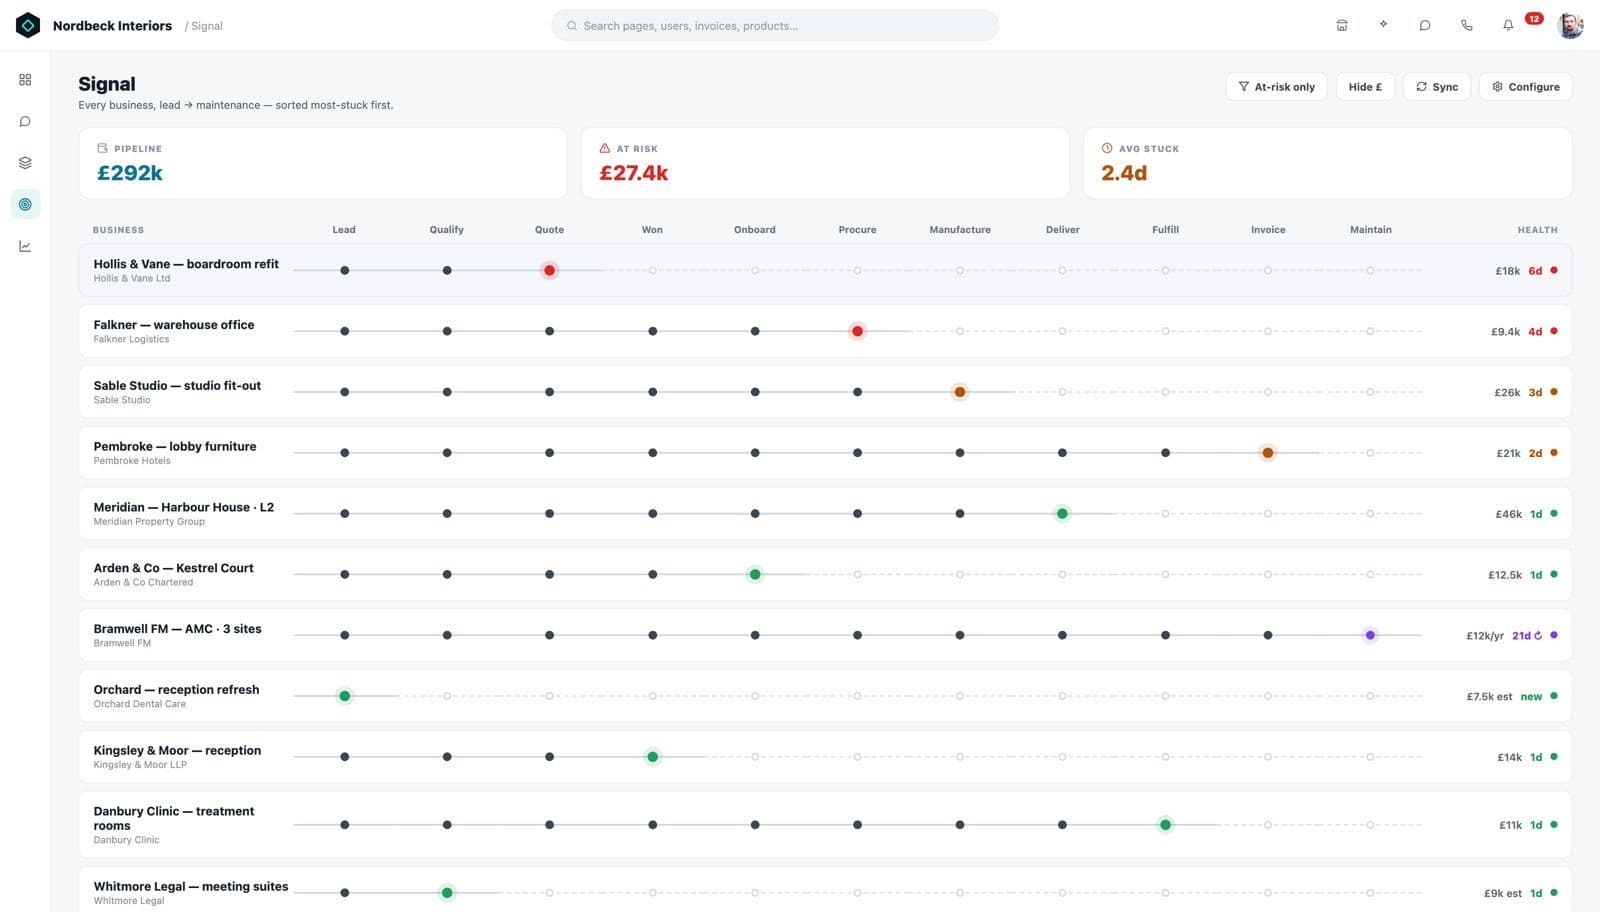
Task: Click the Nordbeck Interiors hexagon logo
Action: coord(28,25)
